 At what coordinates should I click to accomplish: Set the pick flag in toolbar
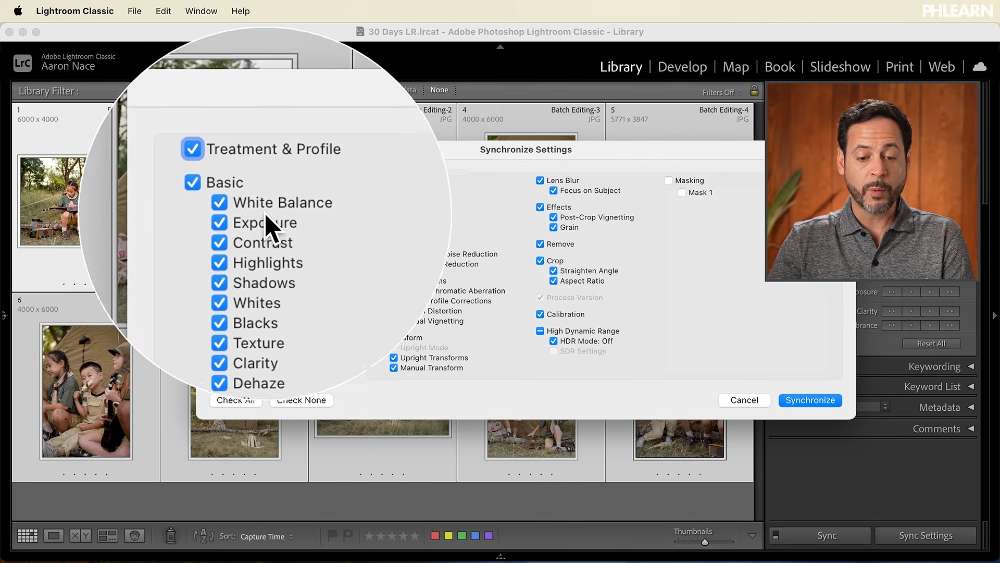point(332,536)
